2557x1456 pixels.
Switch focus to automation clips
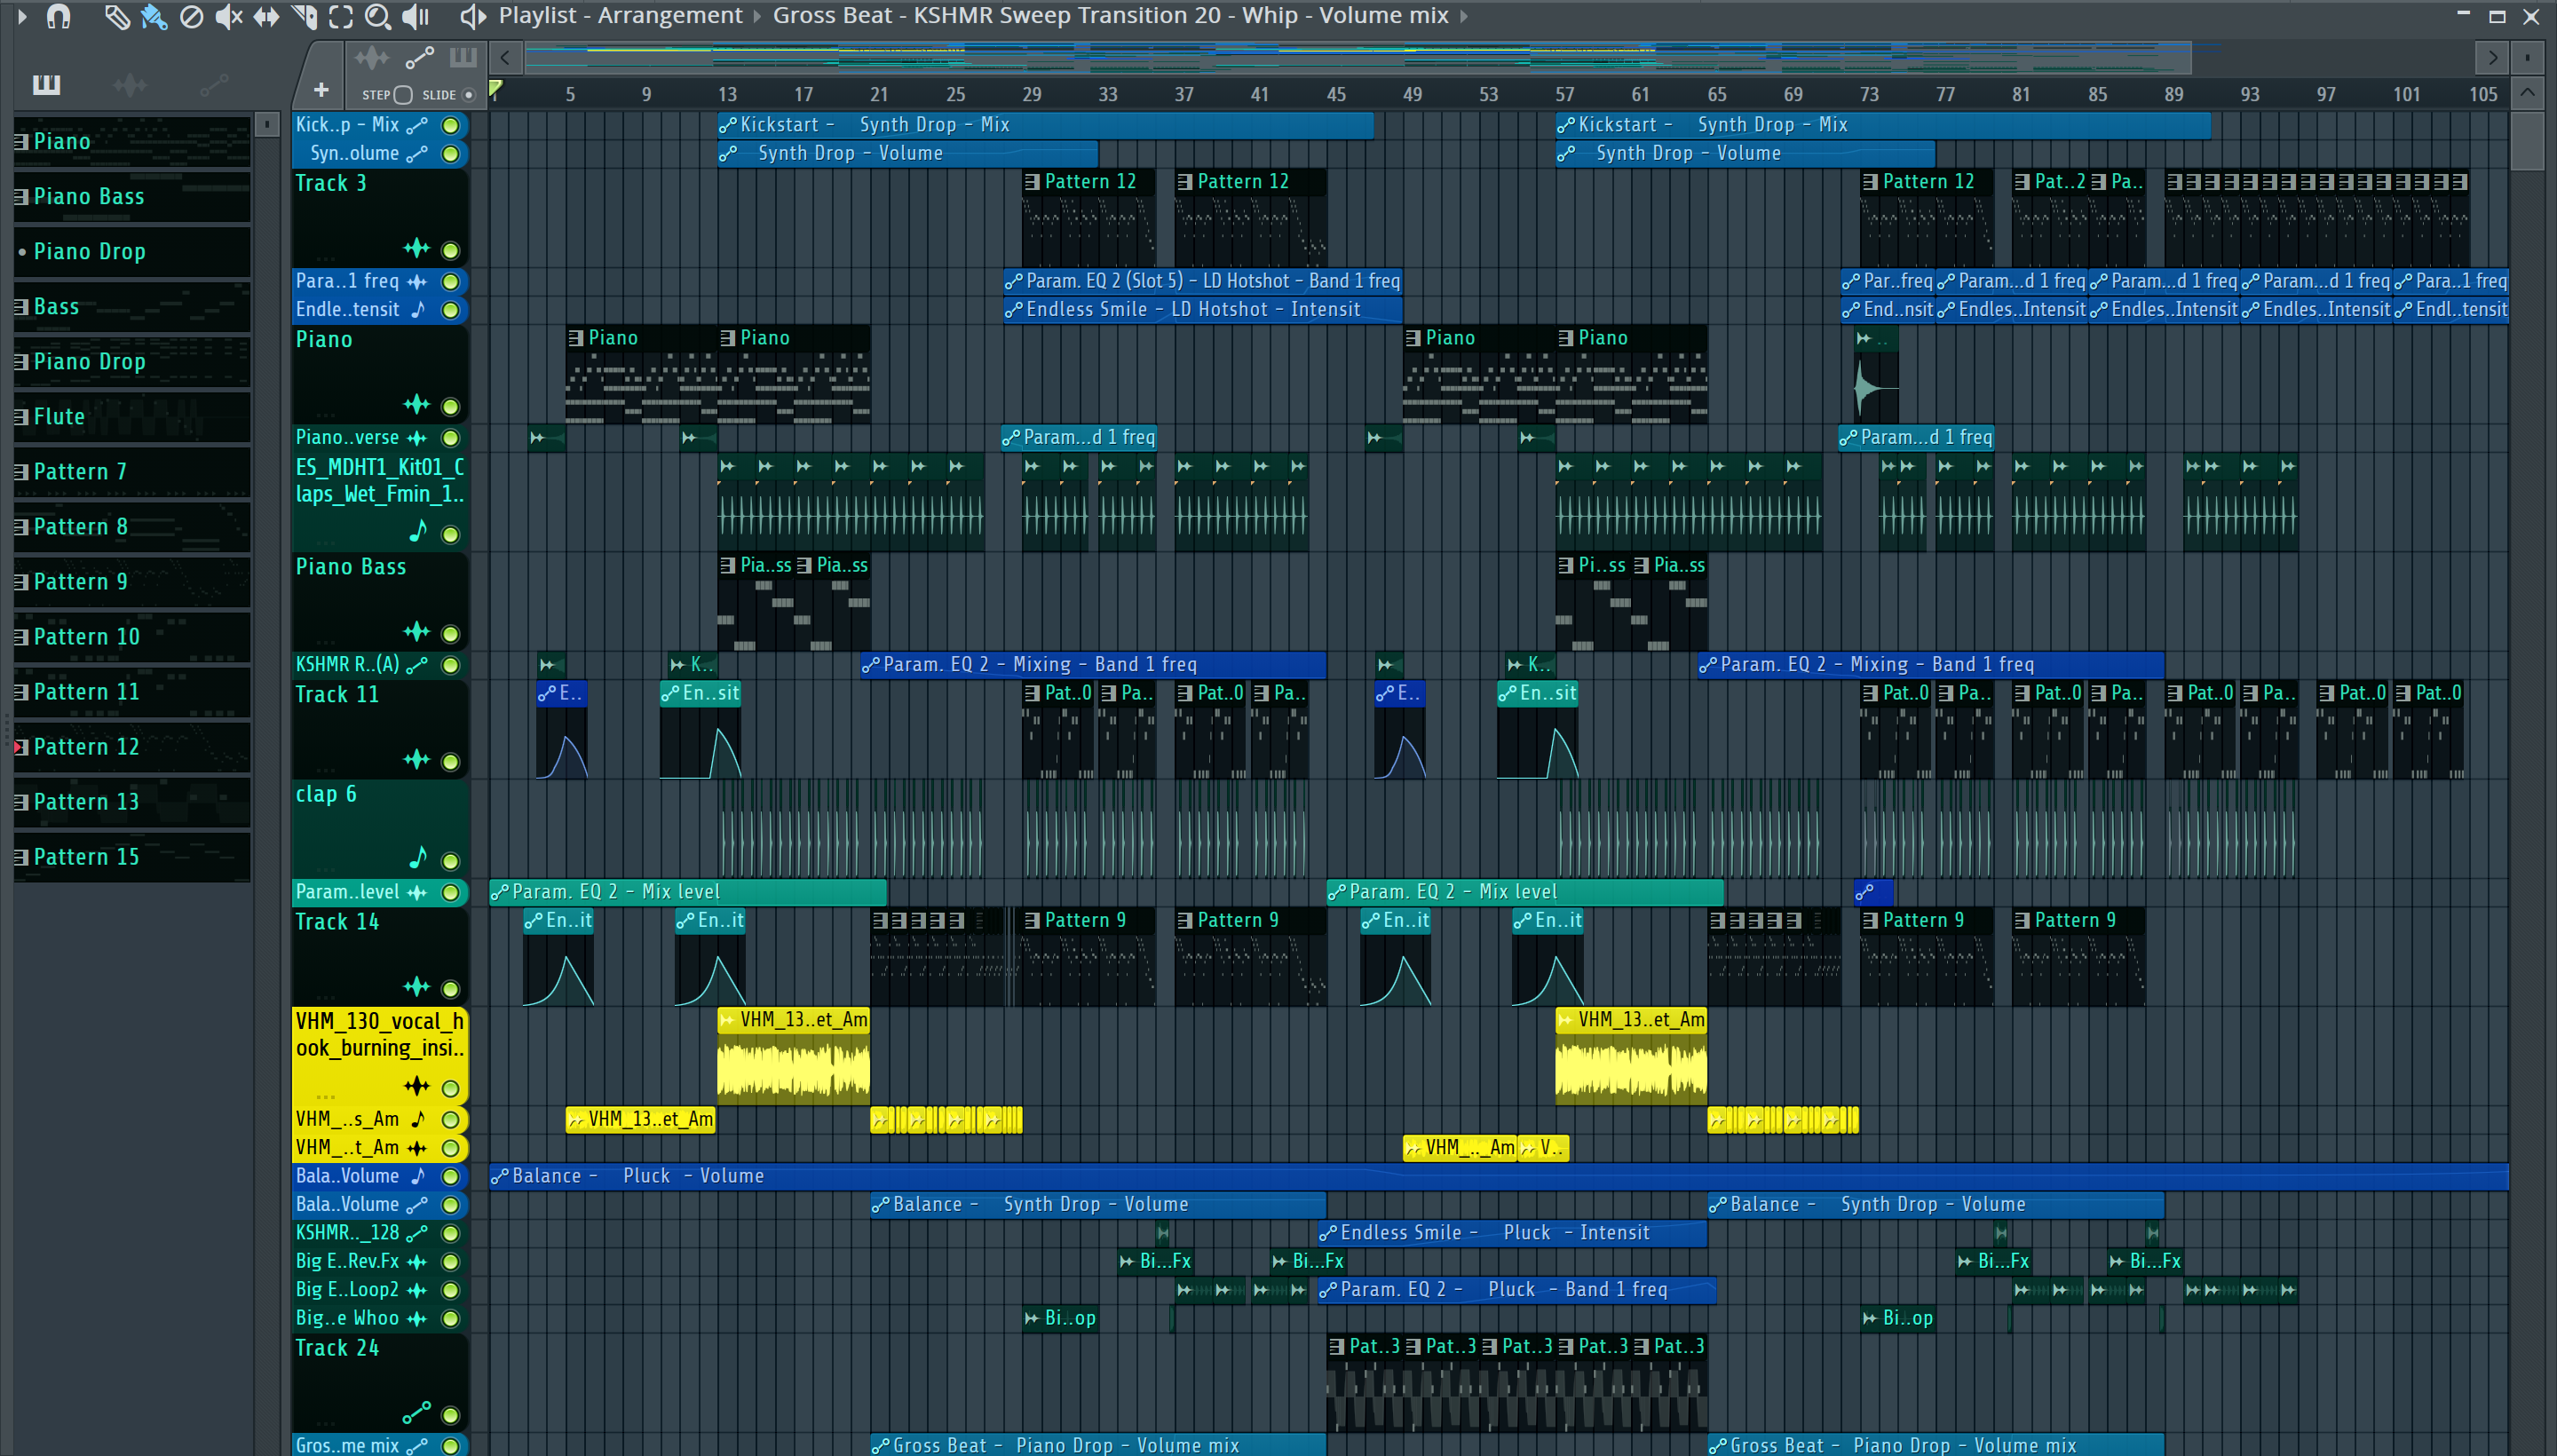point(419,58)
